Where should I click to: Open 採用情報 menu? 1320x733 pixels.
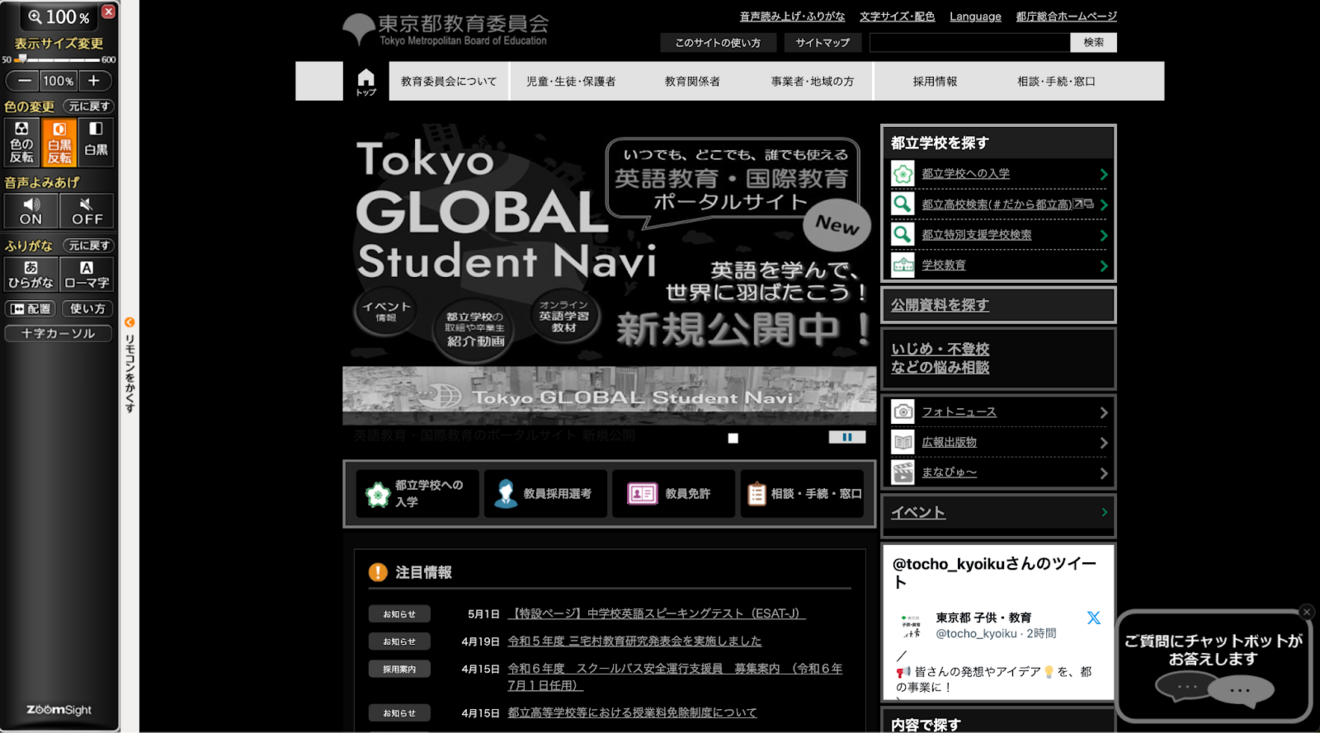pyautogui.click(x=935, y=82)
